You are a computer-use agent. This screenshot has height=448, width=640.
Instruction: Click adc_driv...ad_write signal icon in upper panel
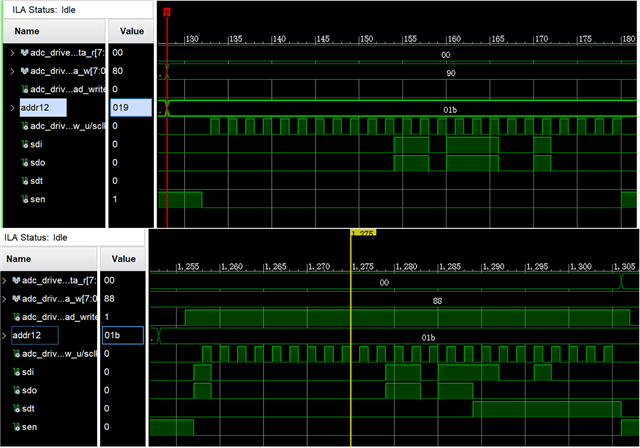(x=25, y=89)
